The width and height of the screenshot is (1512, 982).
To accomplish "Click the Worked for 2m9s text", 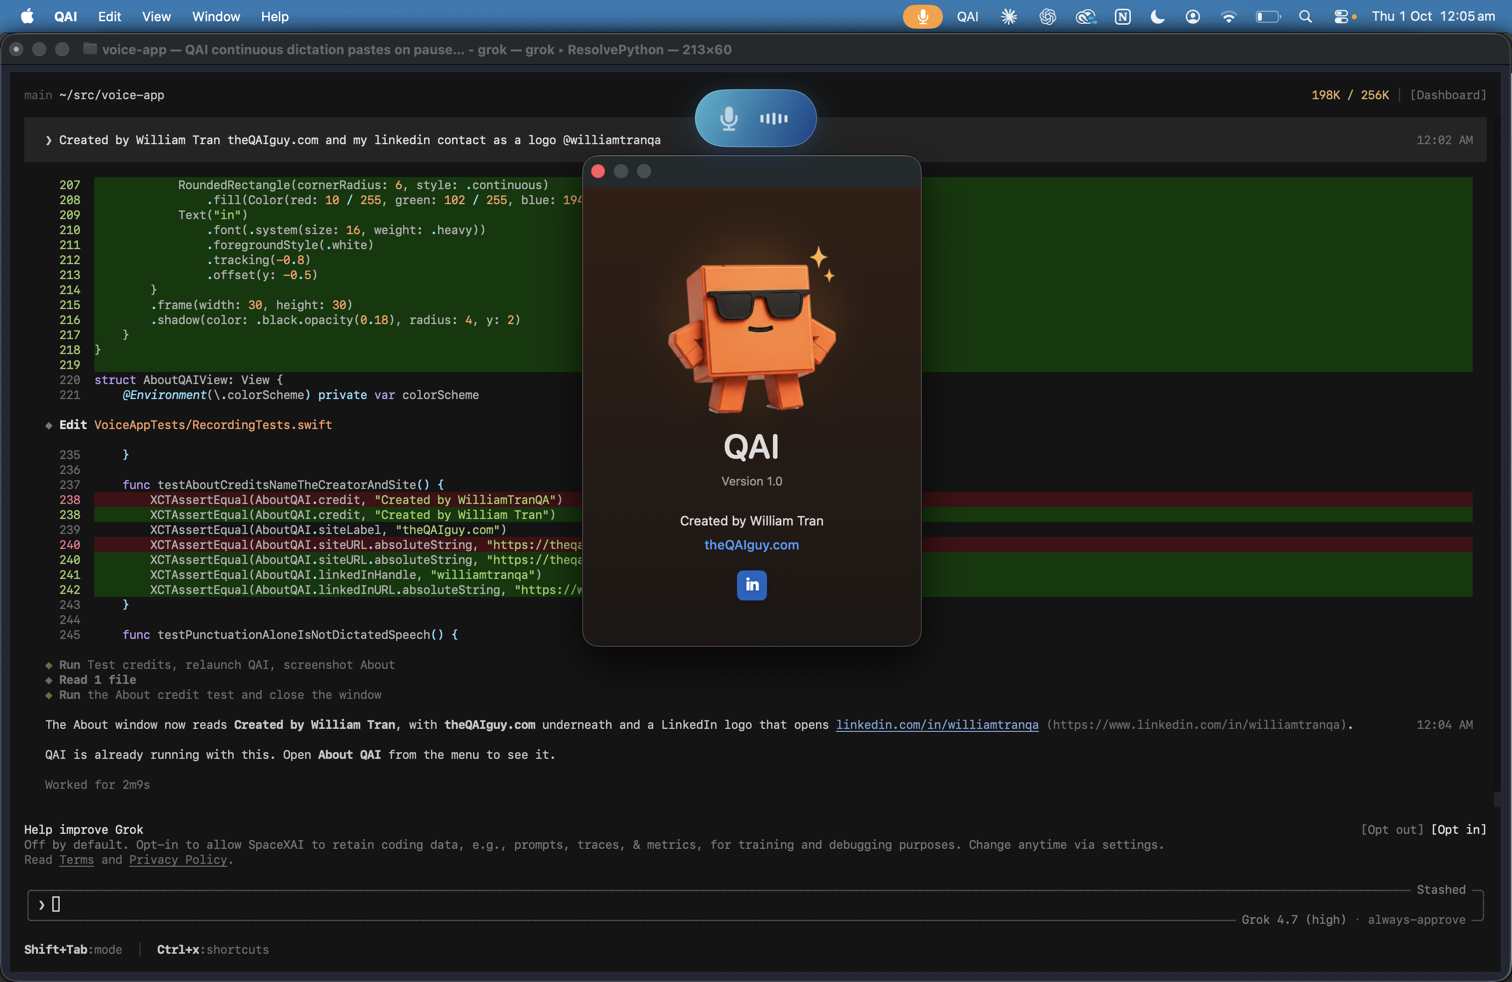I will point(97,785).
